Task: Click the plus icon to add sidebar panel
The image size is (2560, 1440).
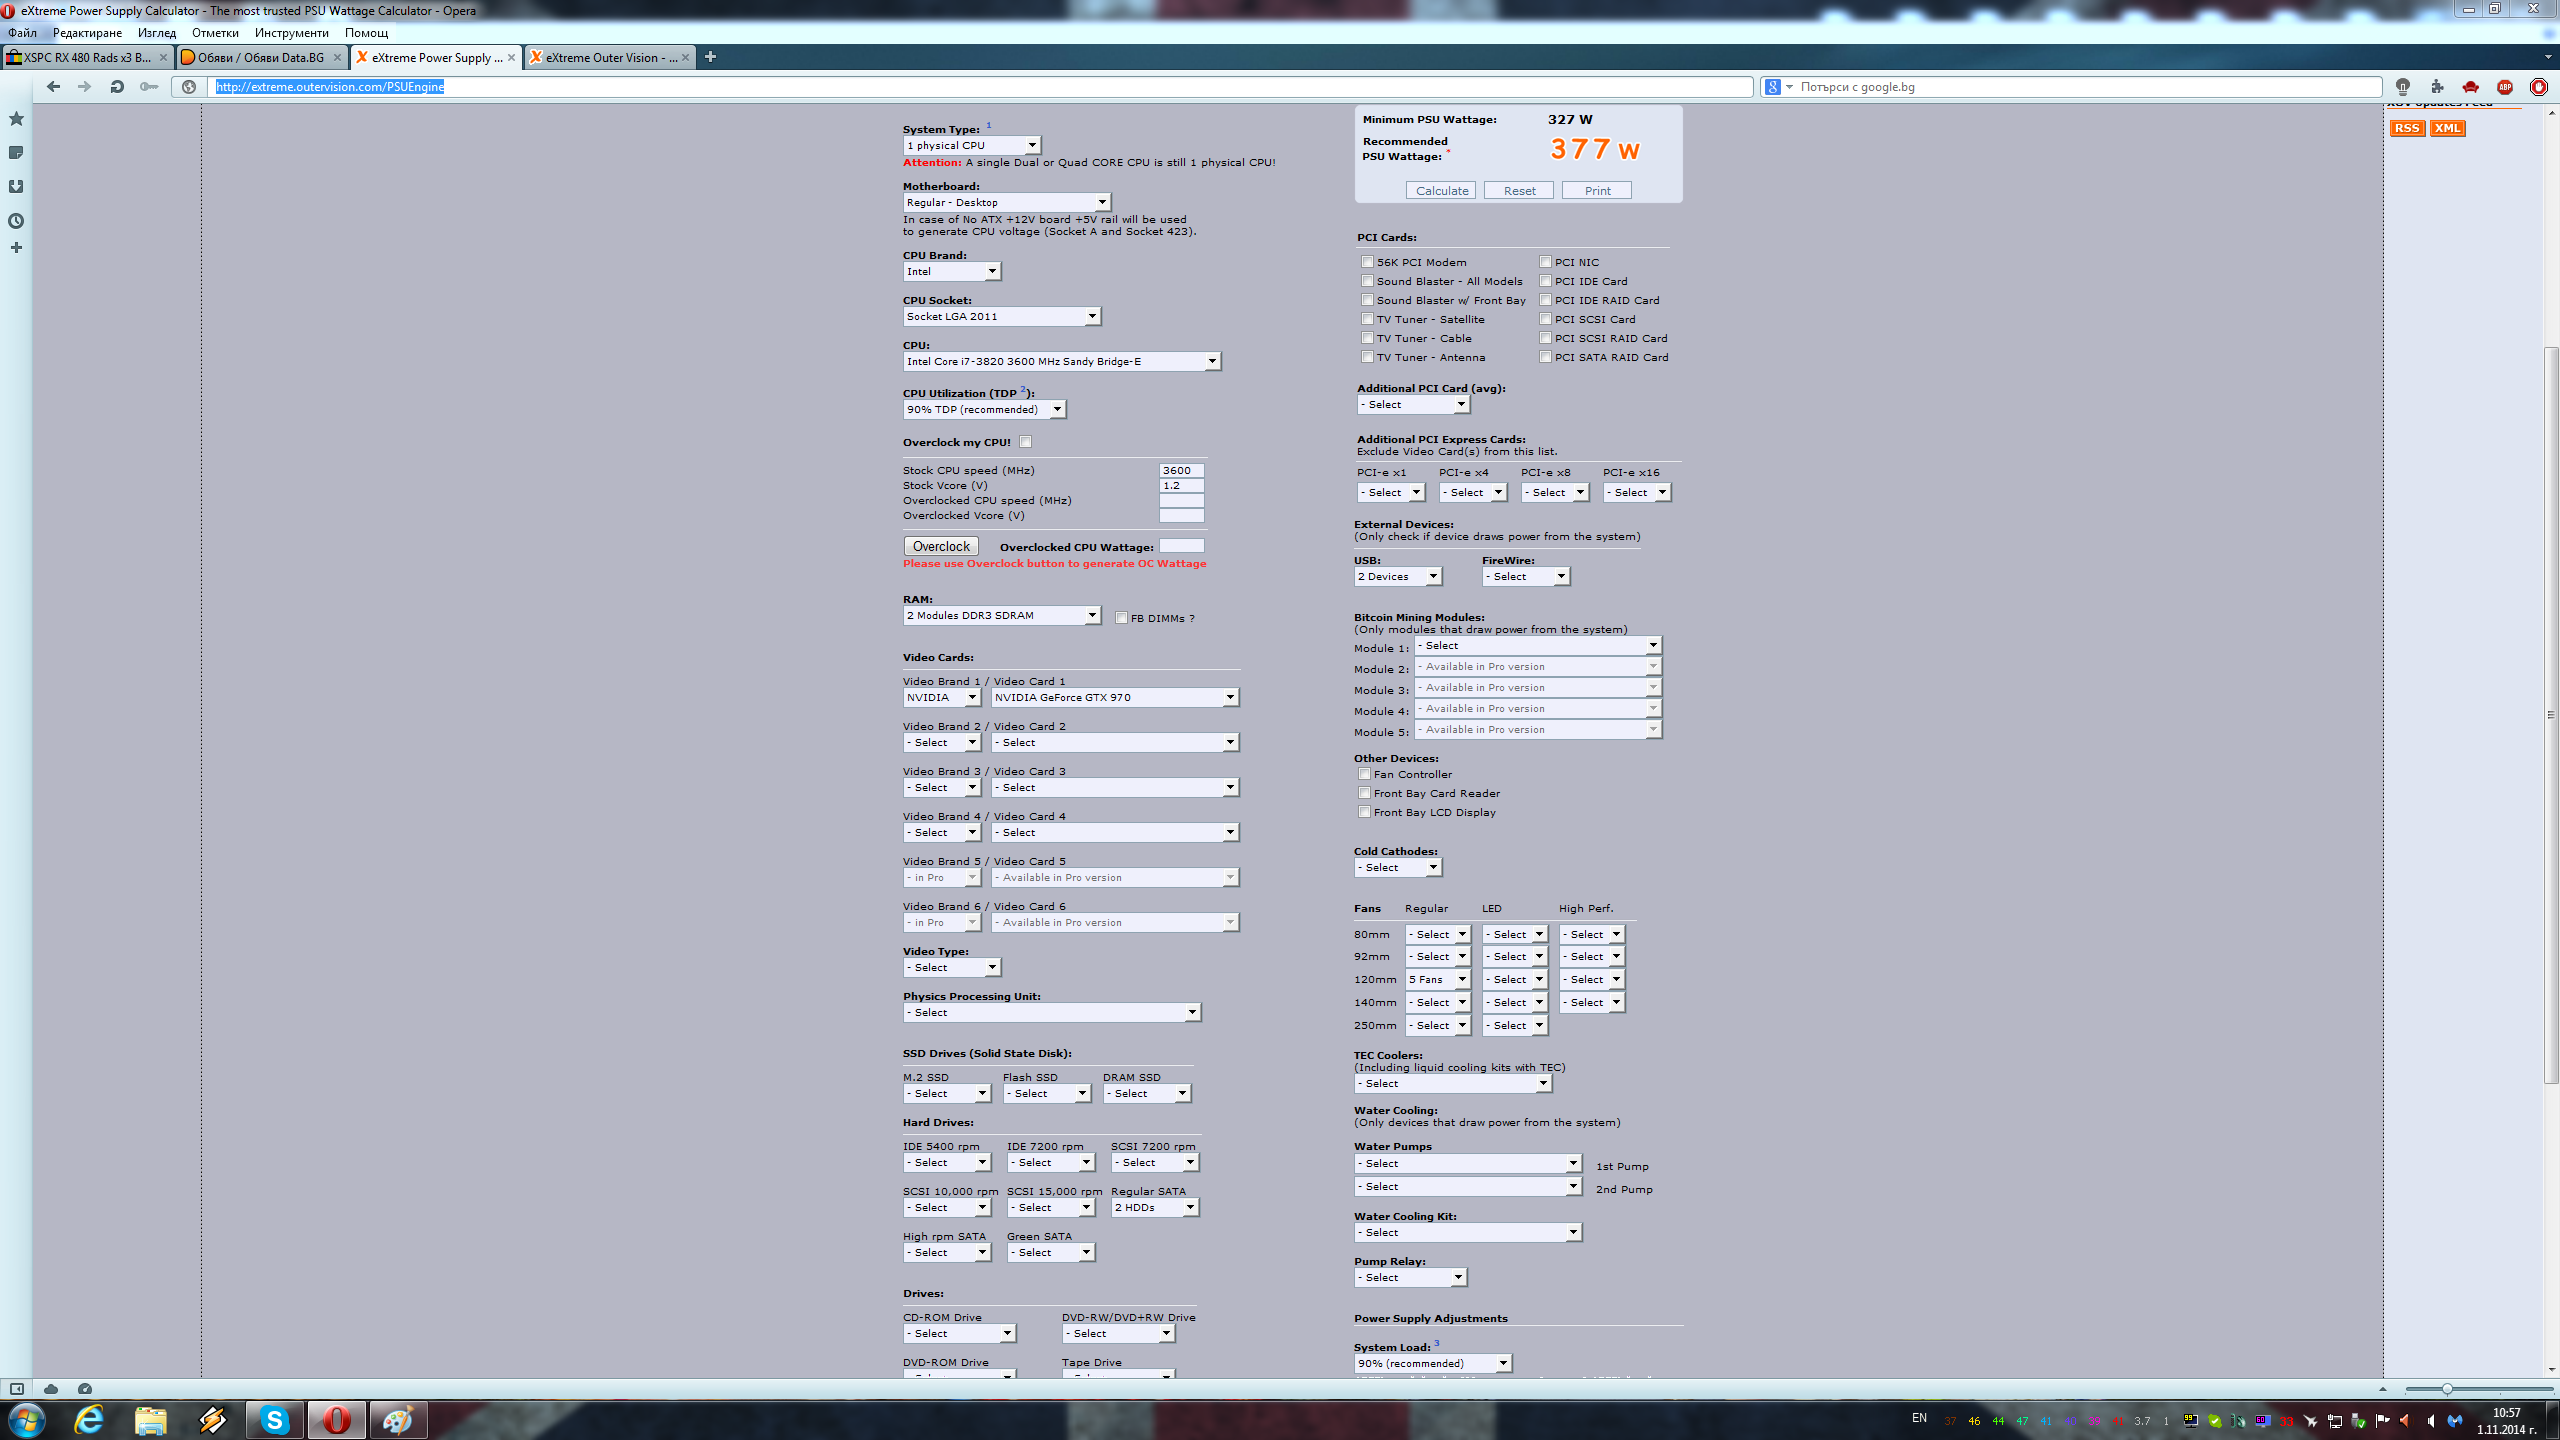Action: pyautogui.click(x=16, y=248)
